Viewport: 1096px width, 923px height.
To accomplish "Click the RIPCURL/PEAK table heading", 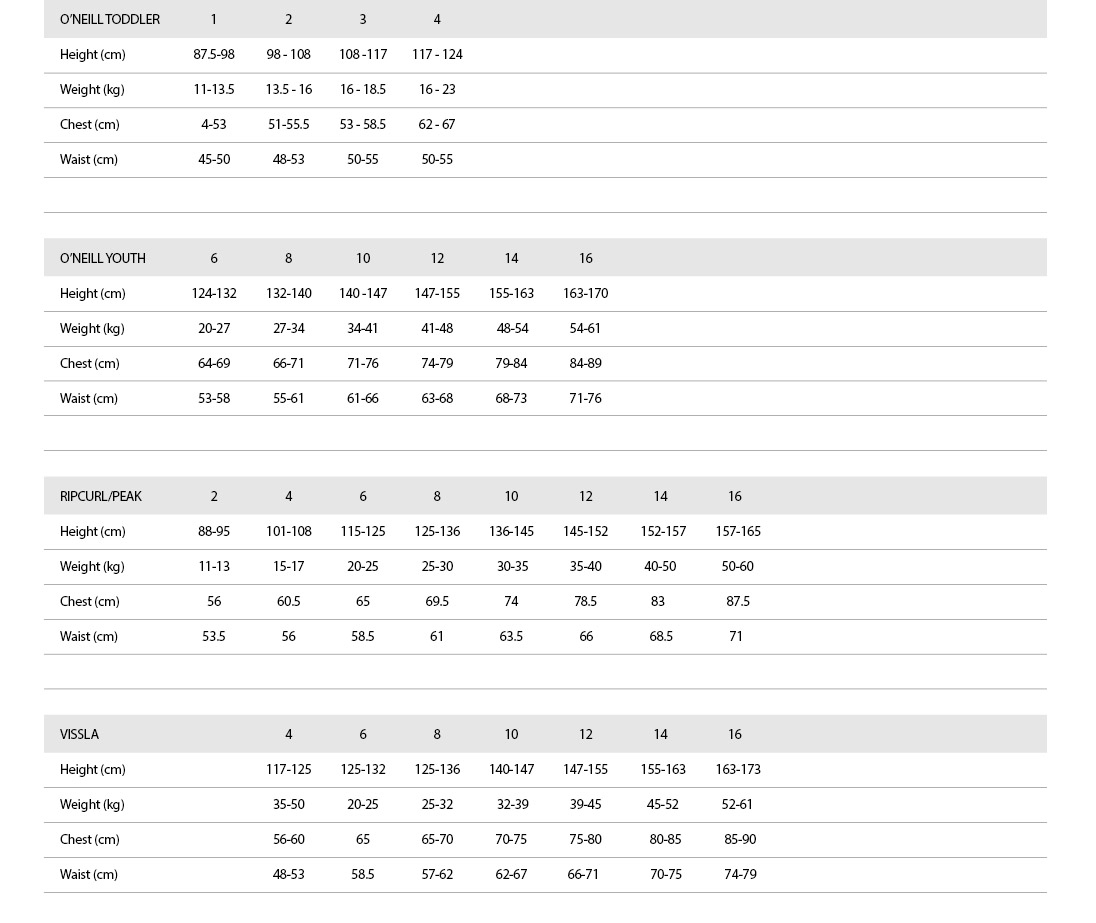I will [x=101, y=496].
